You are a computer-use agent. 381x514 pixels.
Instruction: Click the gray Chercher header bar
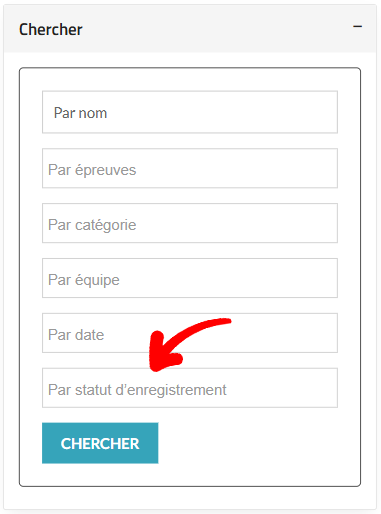pyautogui.click(x=190, y=29)
